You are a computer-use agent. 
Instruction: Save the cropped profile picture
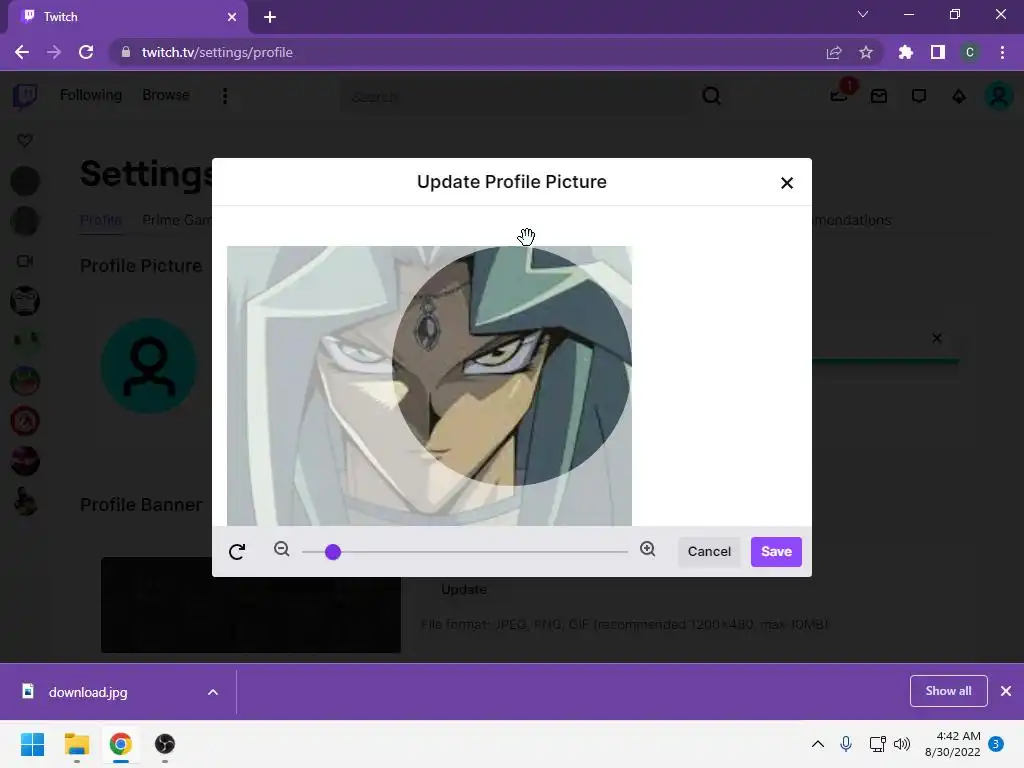[776, 552]
